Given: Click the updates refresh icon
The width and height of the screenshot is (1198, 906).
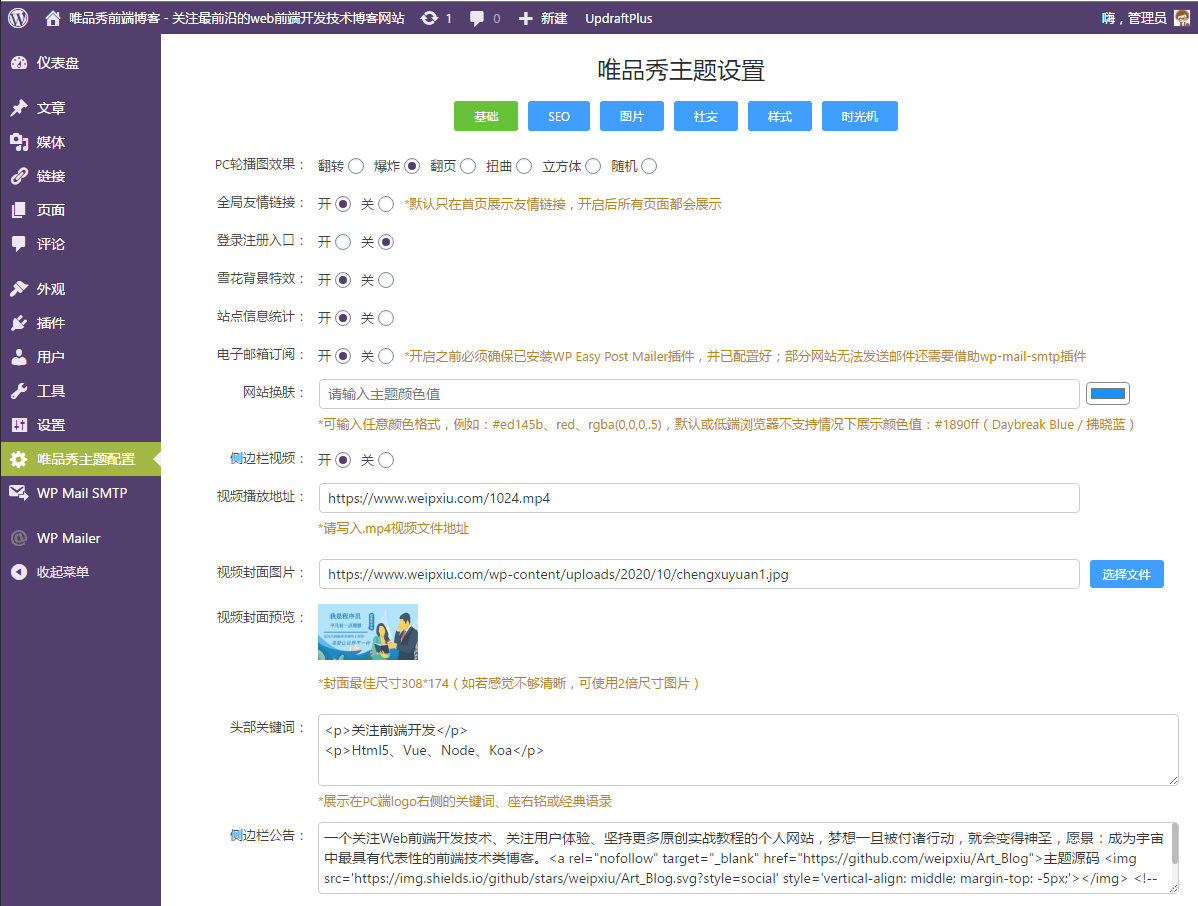Looking at the screenshot, I should click(429, 18).
